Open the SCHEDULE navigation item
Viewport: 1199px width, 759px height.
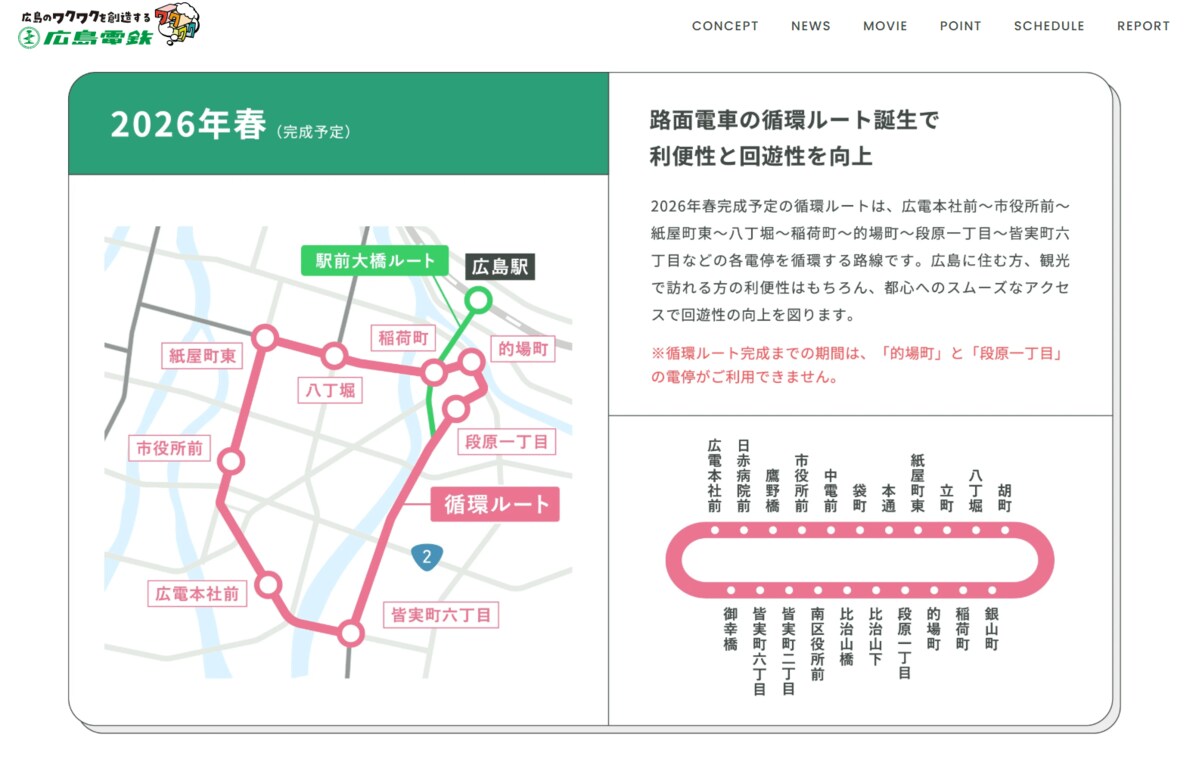(x=1049, y=26)
